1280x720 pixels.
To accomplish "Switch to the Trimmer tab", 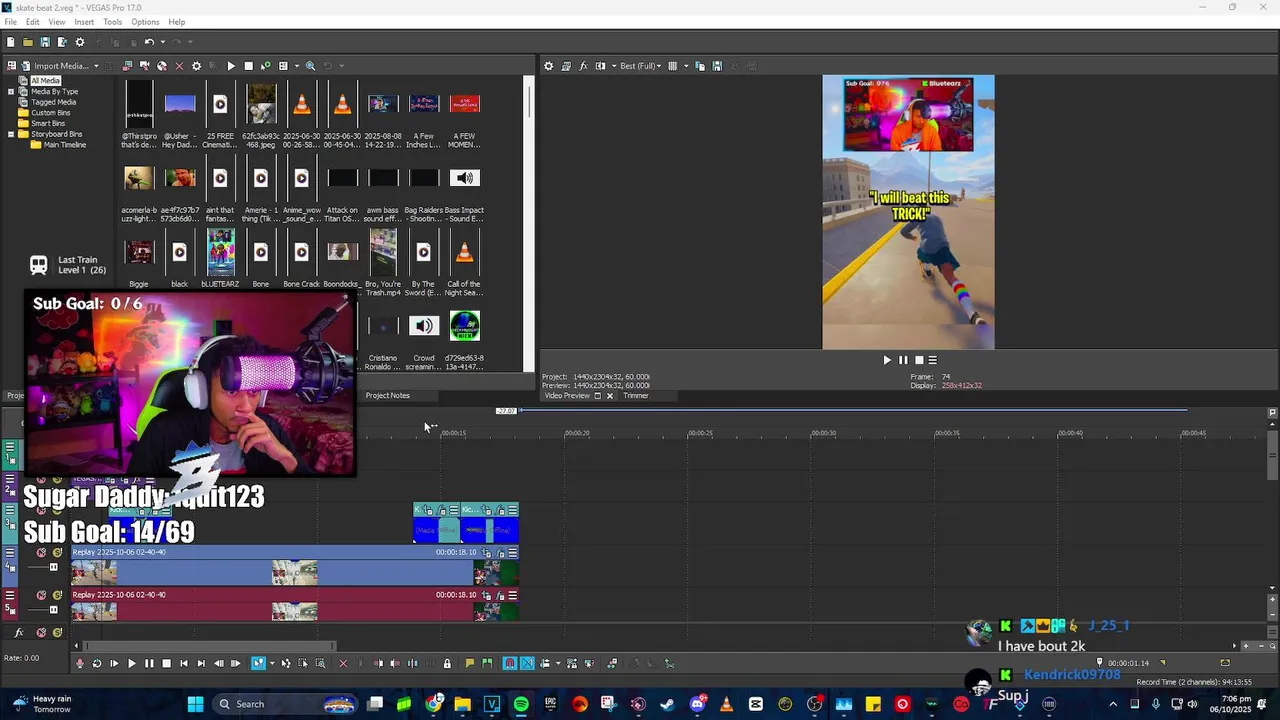I will (x=636, y=396).
